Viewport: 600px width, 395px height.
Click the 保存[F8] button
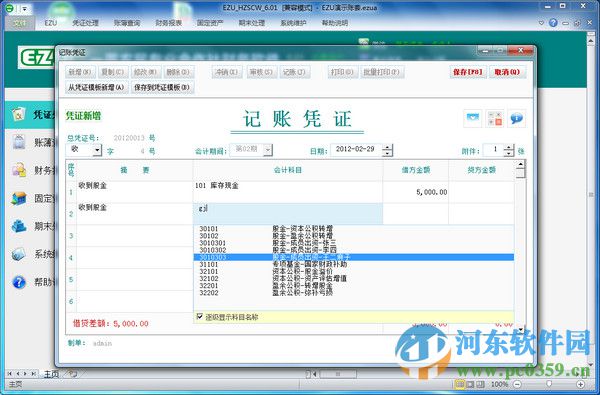468,72
